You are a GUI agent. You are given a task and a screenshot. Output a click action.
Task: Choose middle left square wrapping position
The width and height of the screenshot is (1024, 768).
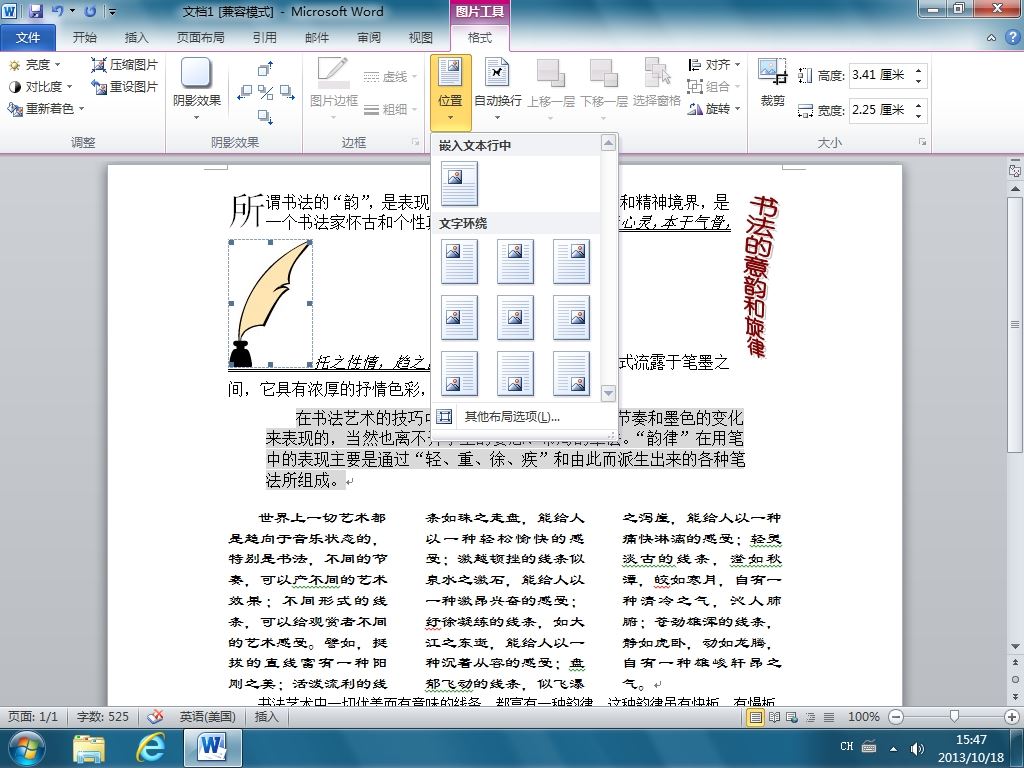[459, 317]
